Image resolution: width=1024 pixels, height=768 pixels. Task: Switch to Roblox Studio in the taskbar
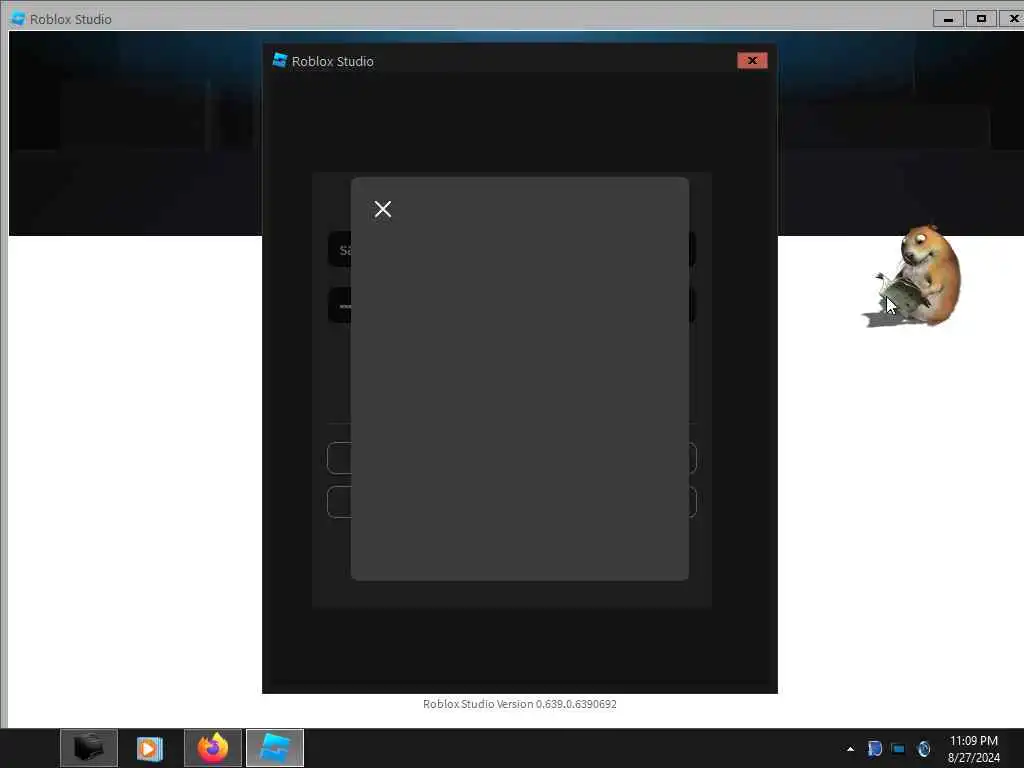coord(275,748)
